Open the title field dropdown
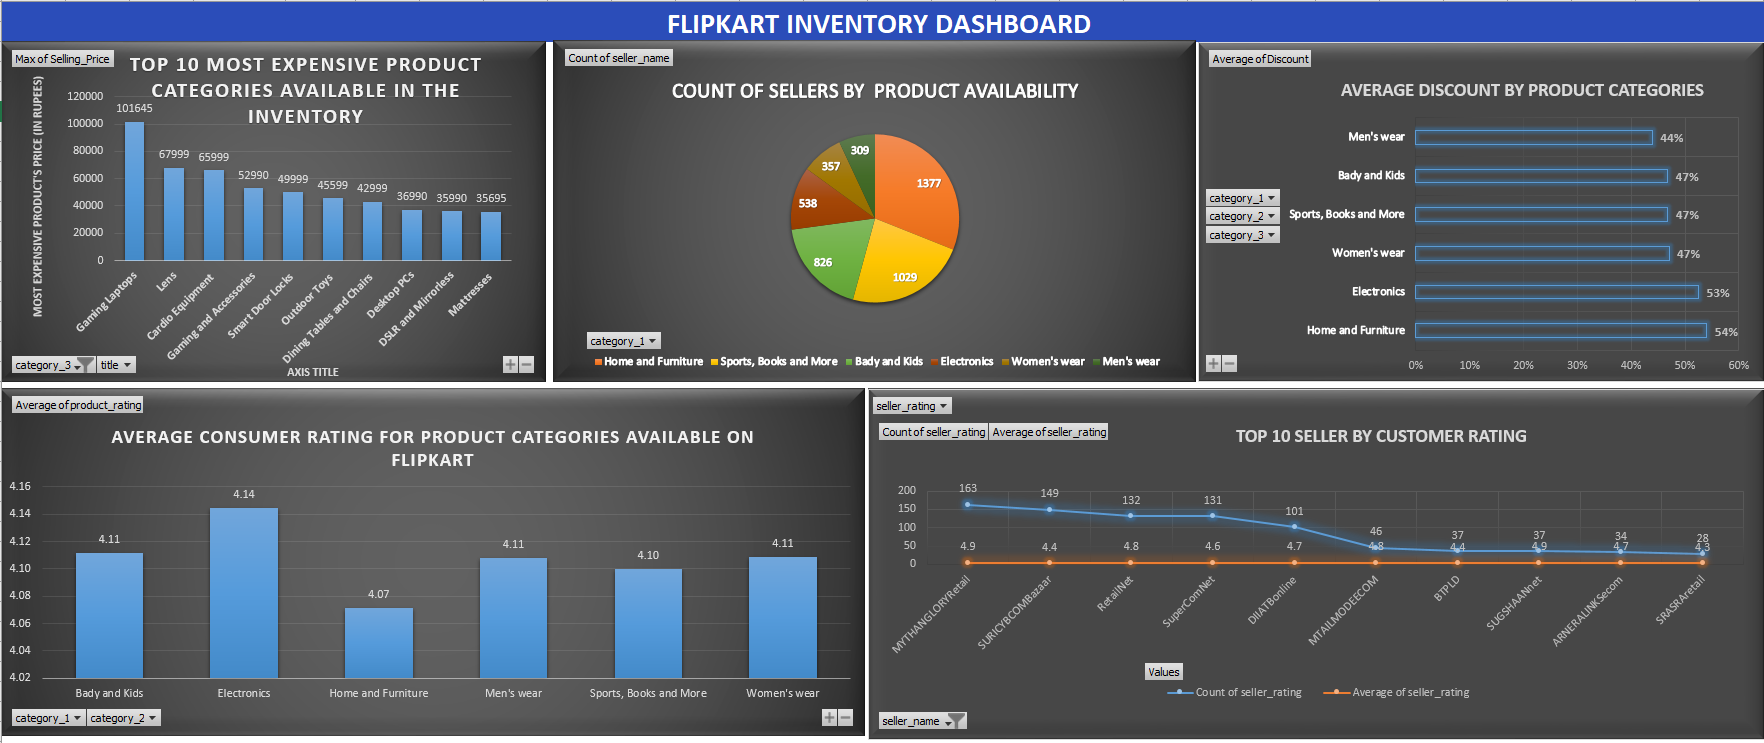Screen dimensions: 1764x743 tap(116, 365)
